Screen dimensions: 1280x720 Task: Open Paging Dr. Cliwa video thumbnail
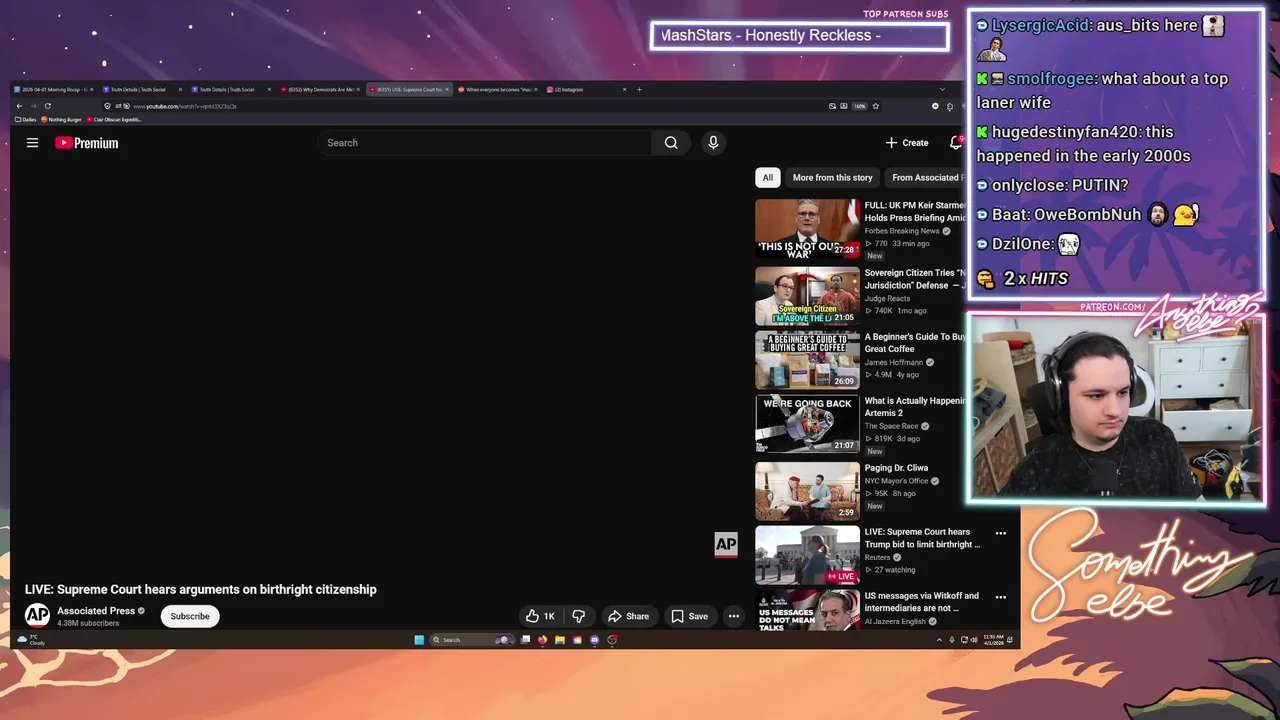tap(807, 490)
